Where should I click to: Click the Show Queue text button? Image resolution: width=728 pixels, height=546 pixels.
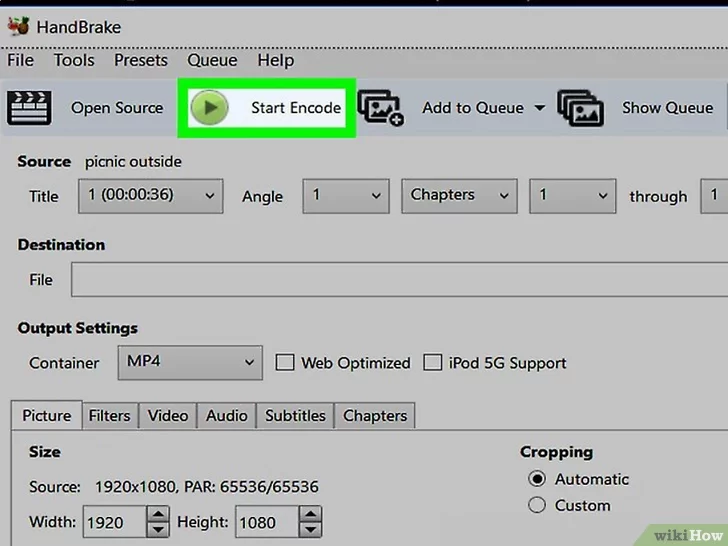coord(667,108)
